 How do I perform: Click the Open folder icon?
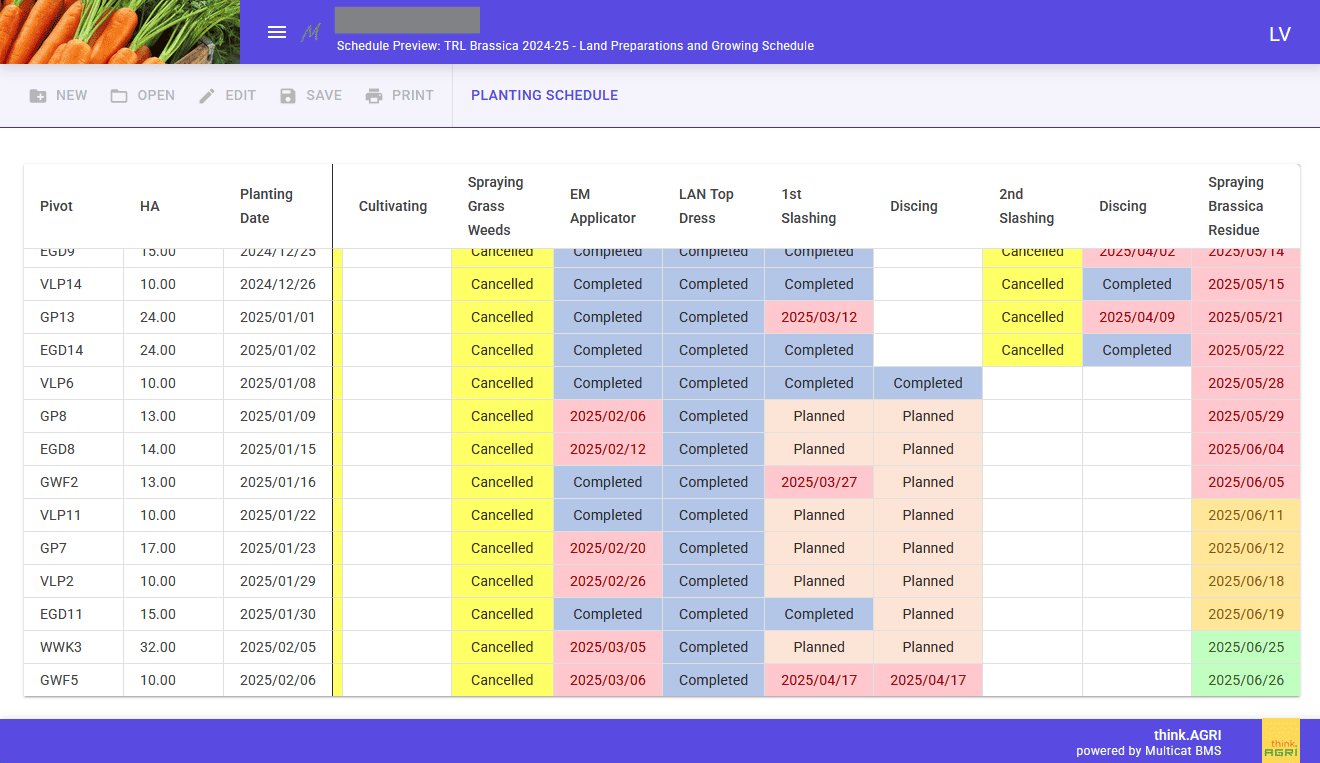tap(119, 96)
